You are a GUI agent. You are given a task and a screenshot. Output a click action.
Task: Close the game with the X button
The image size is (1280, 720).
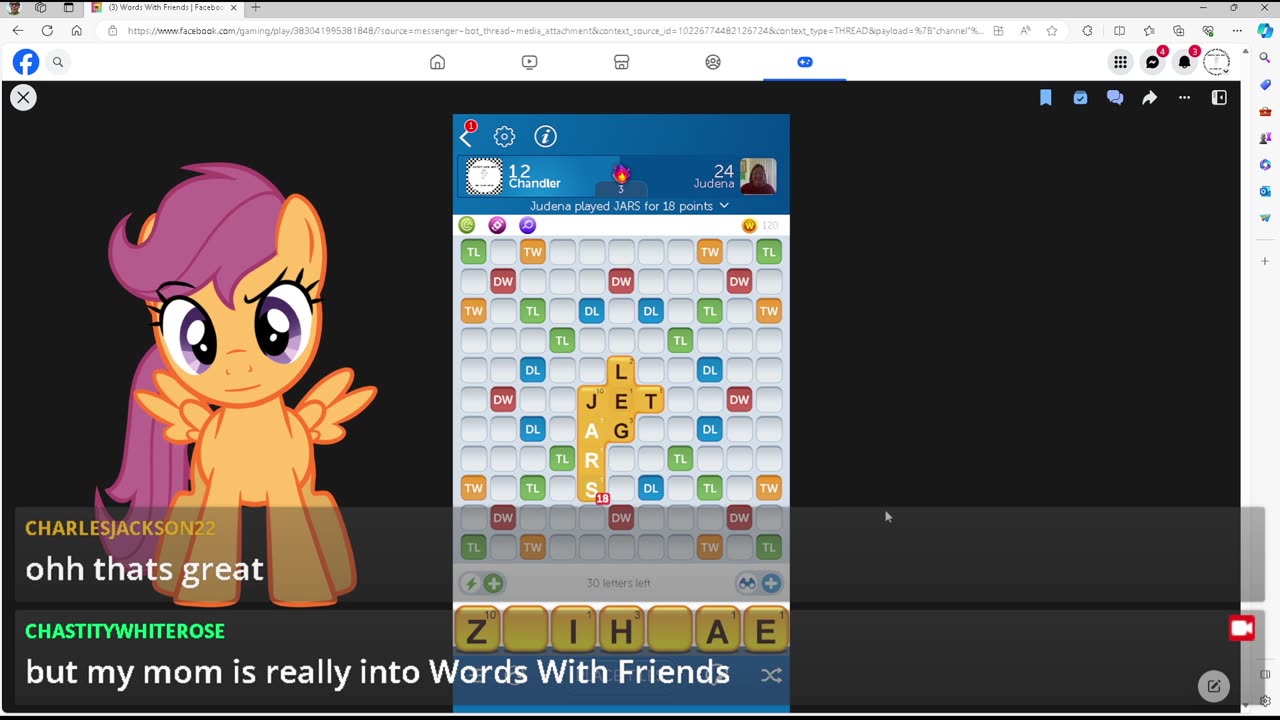coord(23,97)
